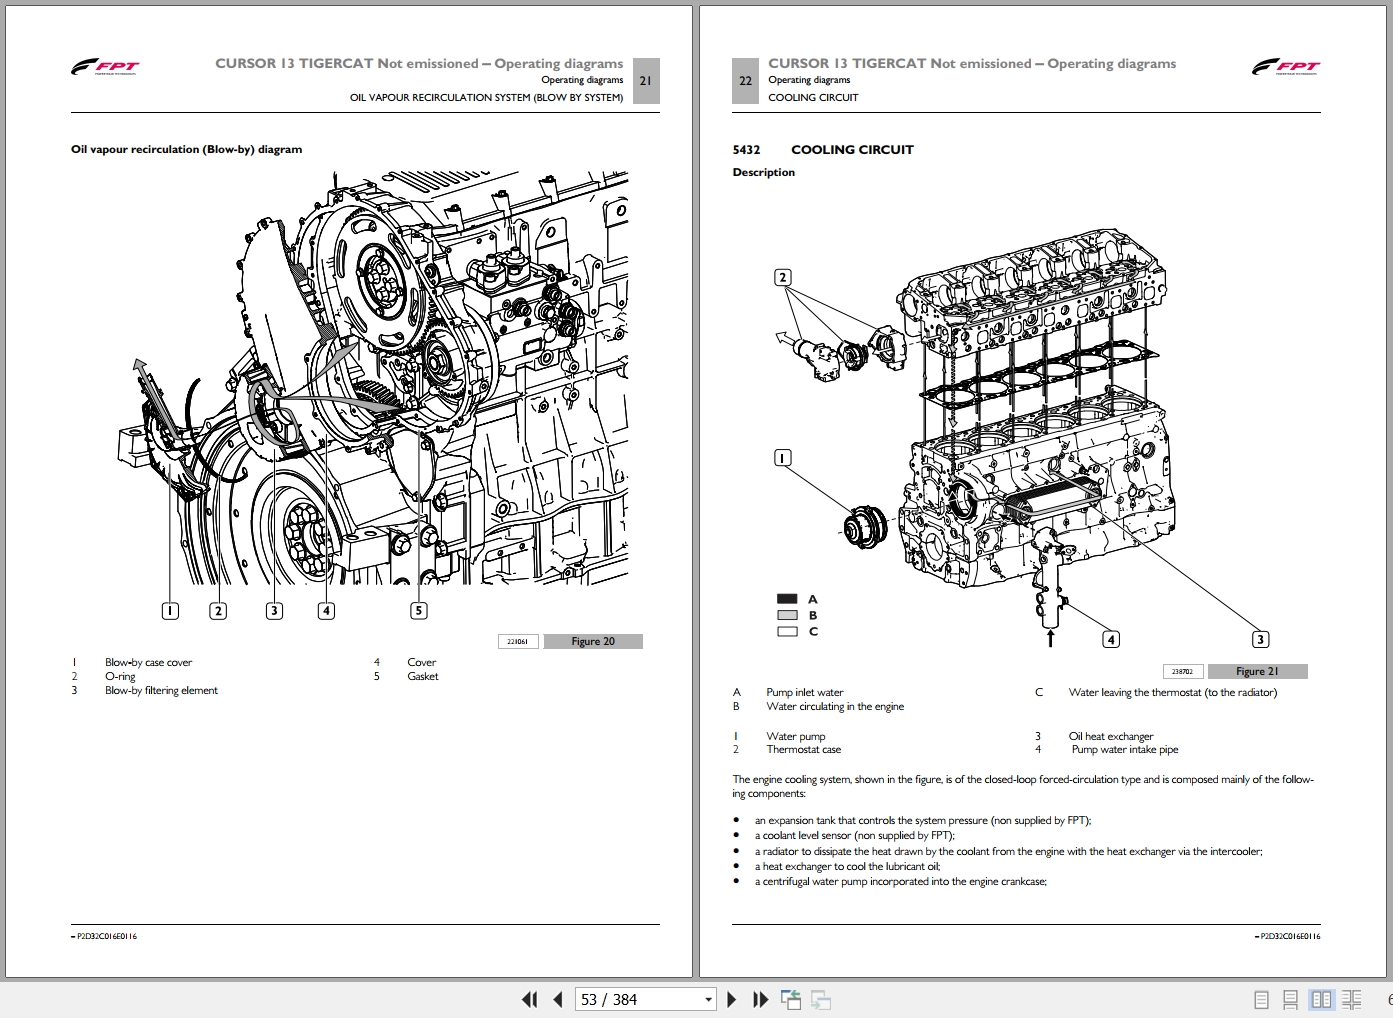This screenshot has width=1393, height=1018.
Task: Toggle the two-page view layout
Action: [1320, 999]
